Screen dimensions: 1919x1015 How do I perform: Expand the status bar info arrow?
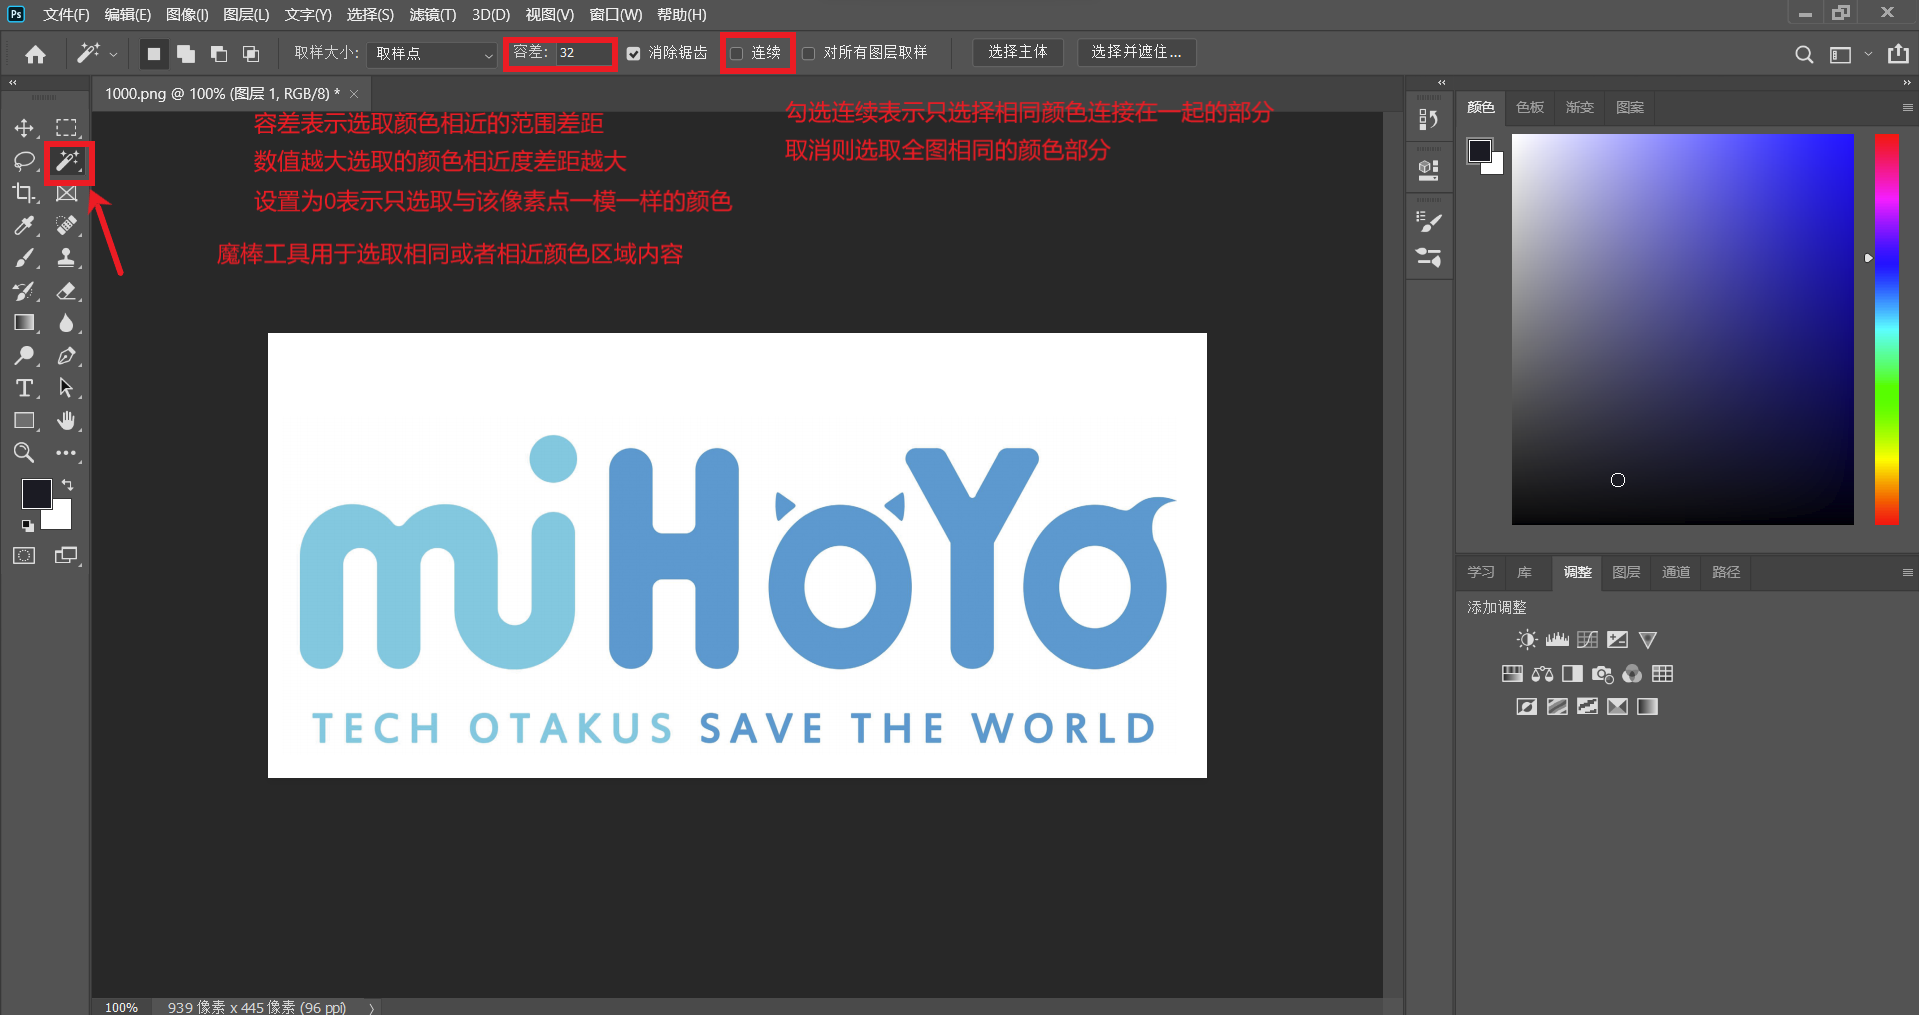(x=371, y=1007)
